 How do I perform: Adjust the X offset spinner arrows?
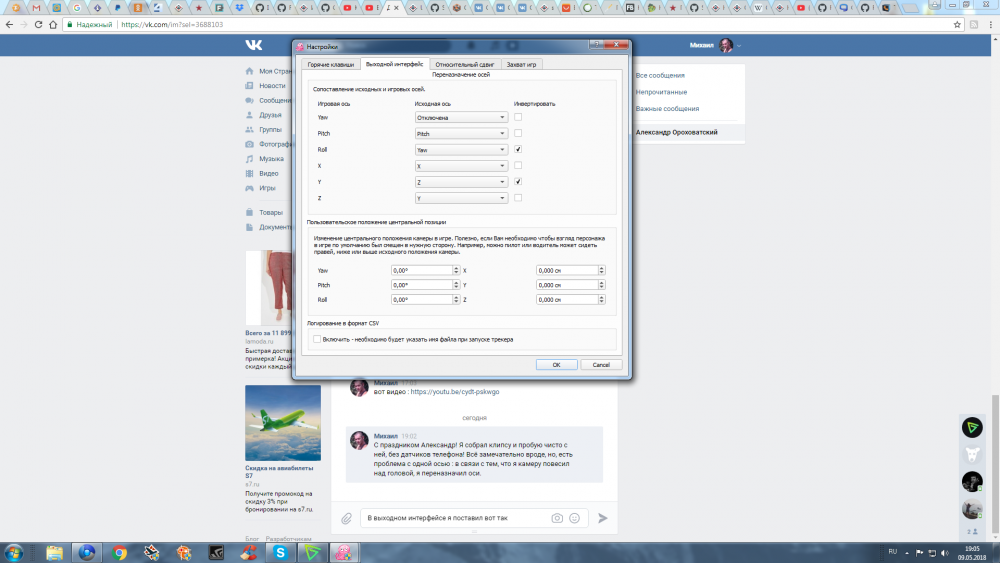tap(601, 270)
